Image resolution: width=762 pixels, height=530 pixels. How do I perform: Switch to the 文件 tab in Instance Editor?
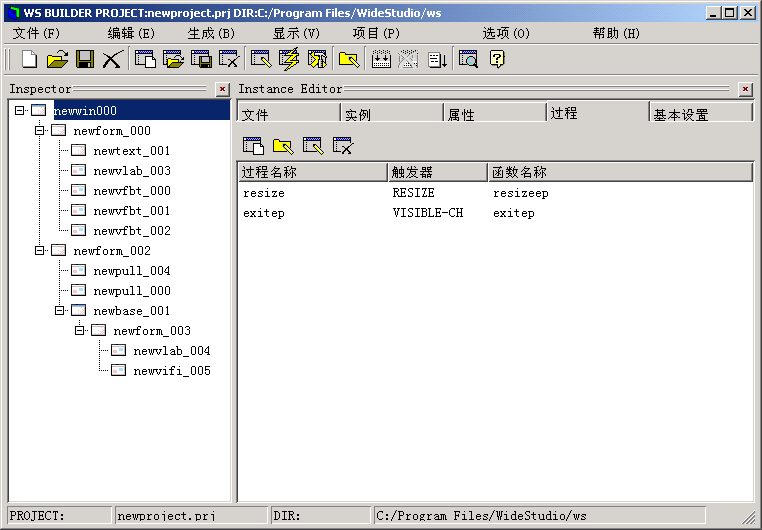coord(289,114)
